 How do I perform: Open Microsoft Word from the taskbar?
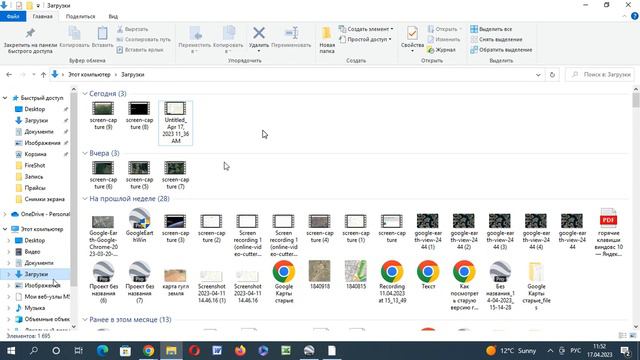(x=217, y=351)
